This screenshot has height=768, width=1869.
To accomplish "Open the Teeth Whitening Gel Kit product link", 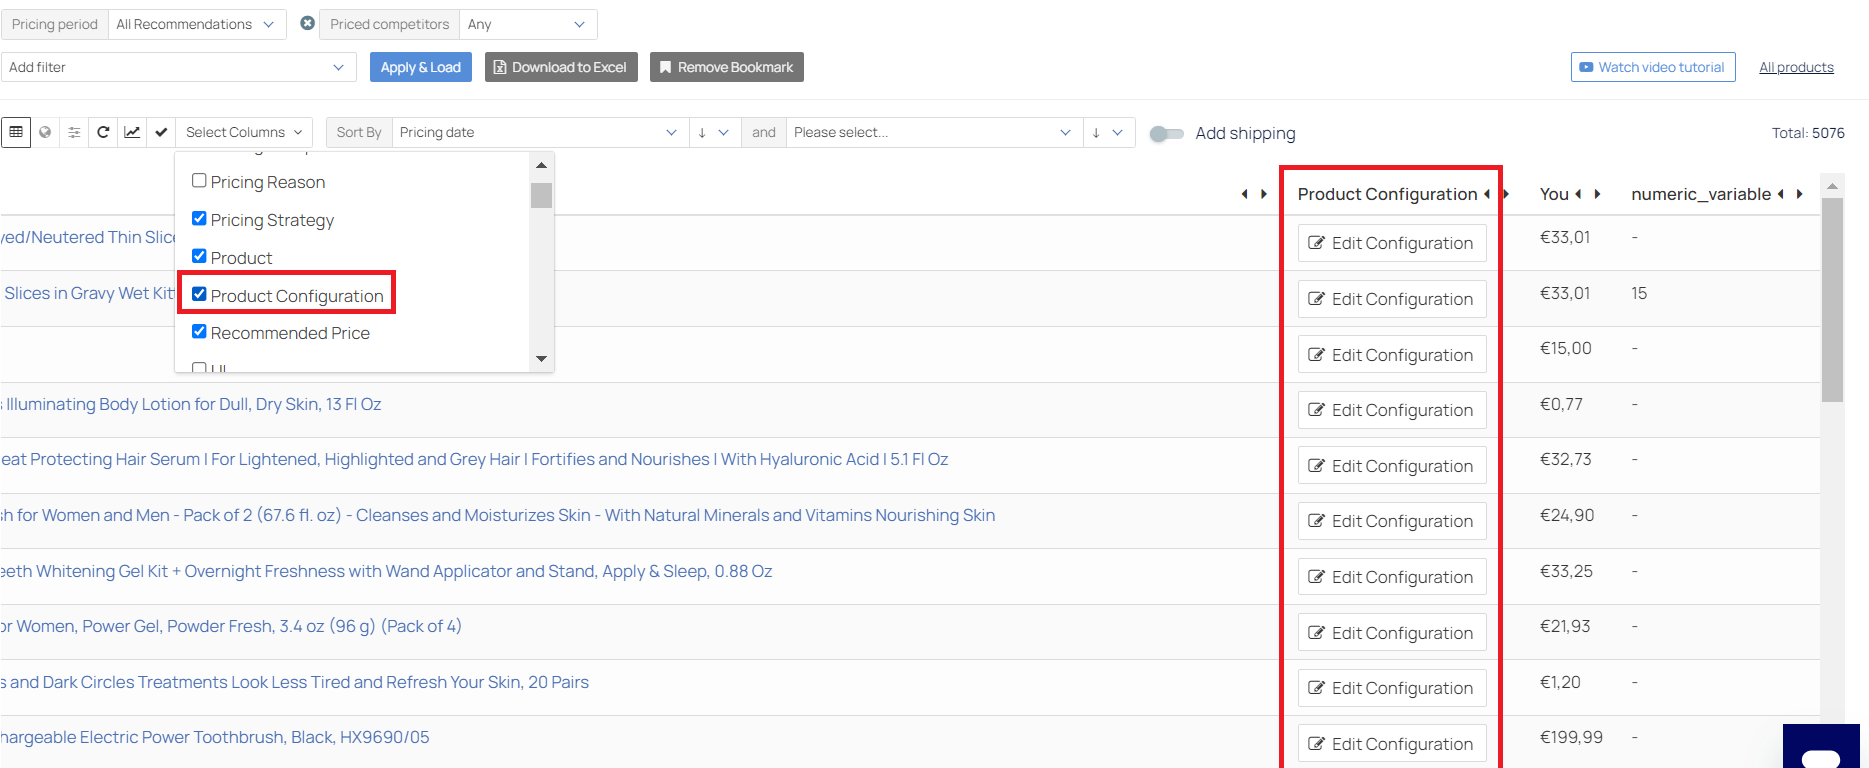I will pos(386,571).
